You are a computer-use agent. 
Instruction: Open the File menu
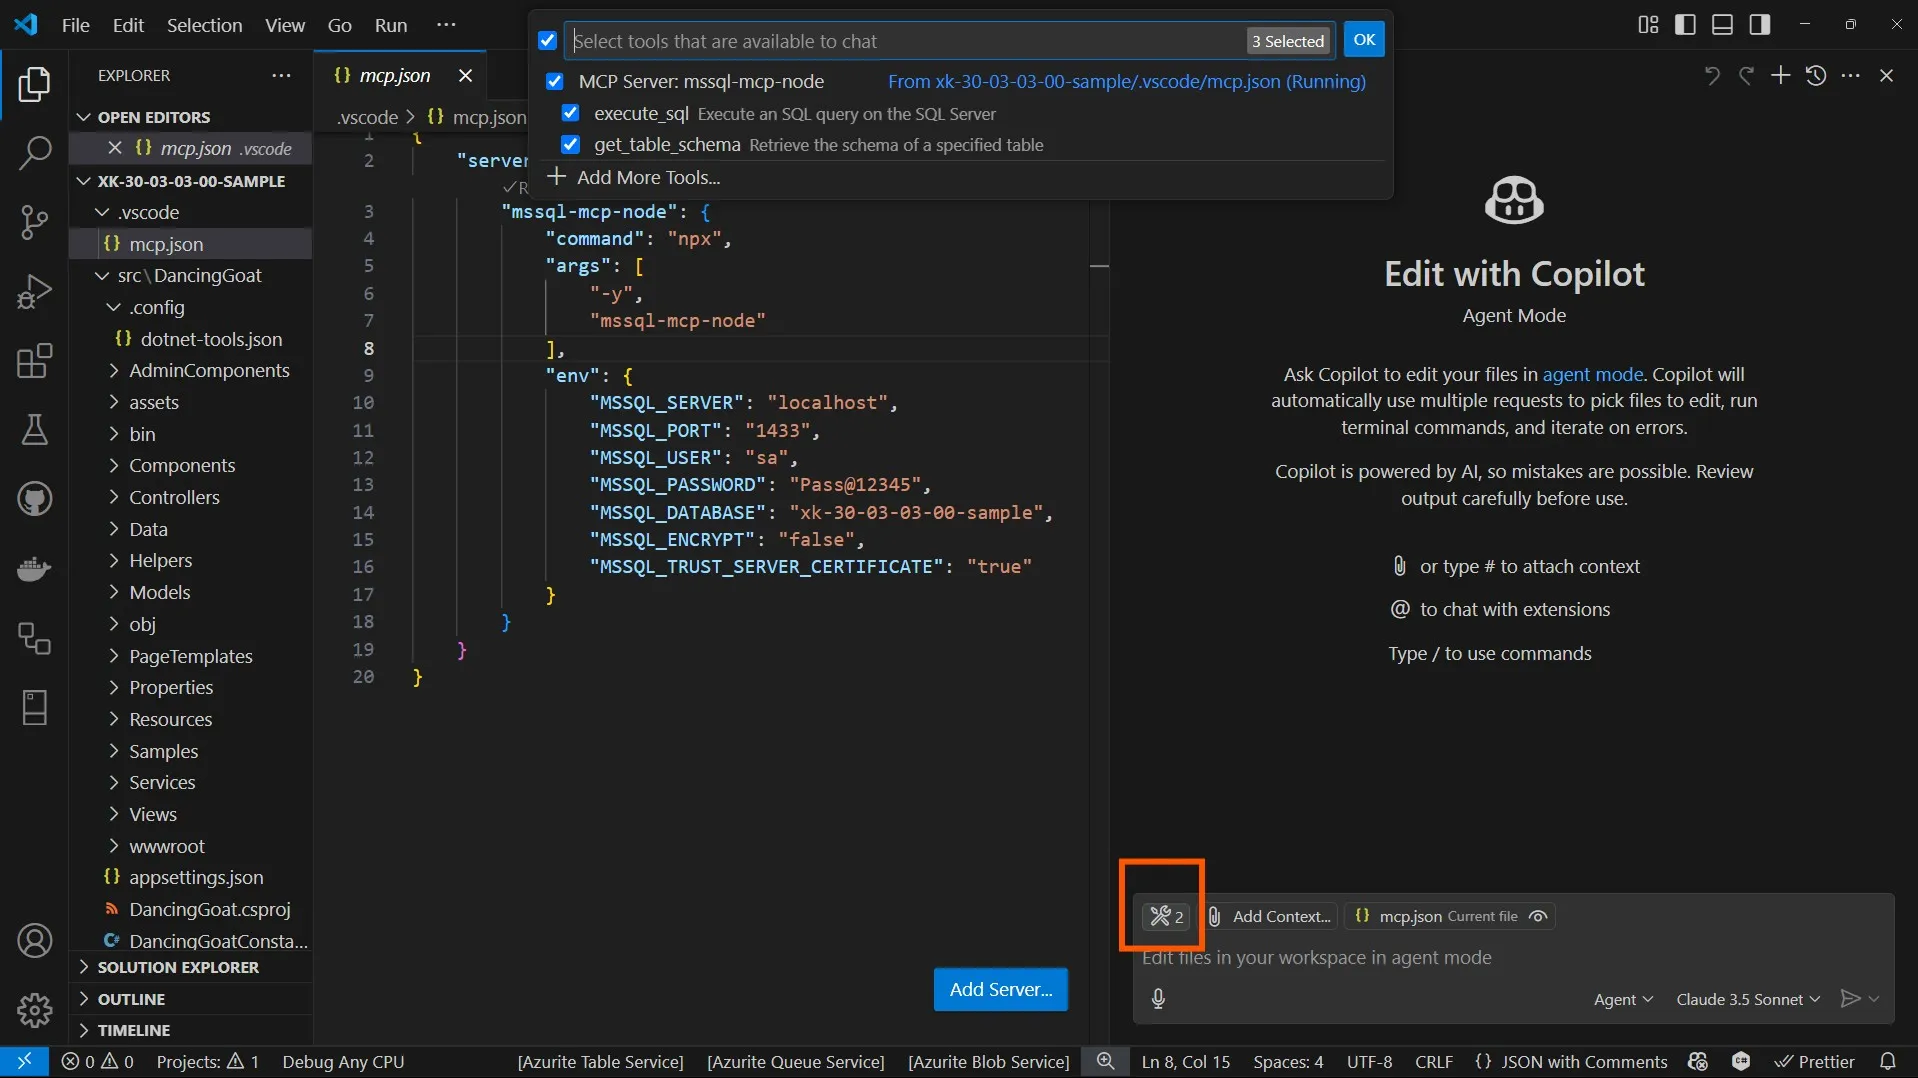tap(75, 25)
